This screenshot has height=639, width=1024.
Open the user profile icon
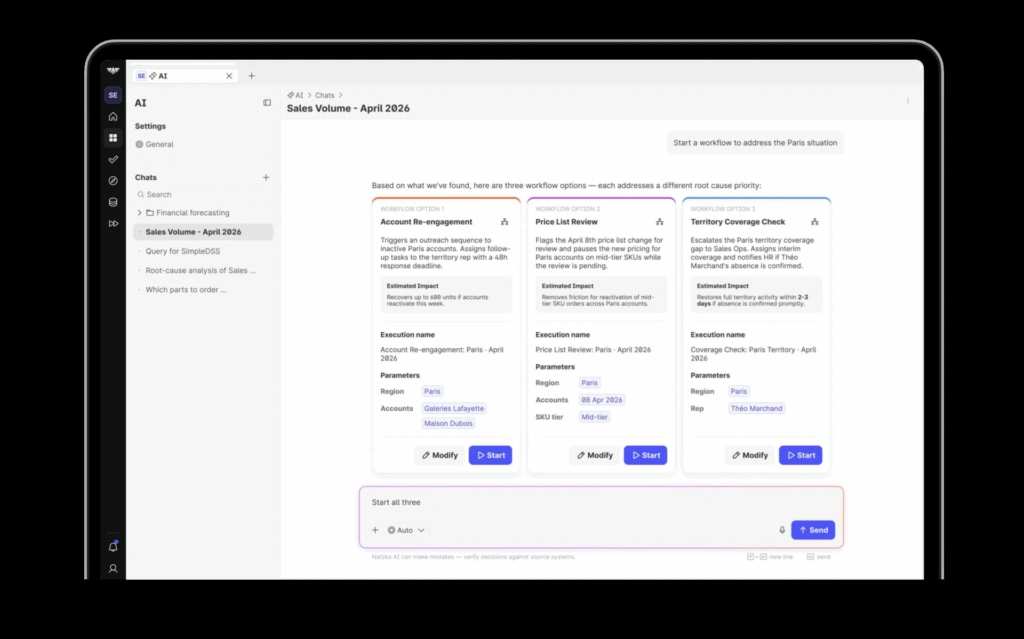(x=113, y=568)
